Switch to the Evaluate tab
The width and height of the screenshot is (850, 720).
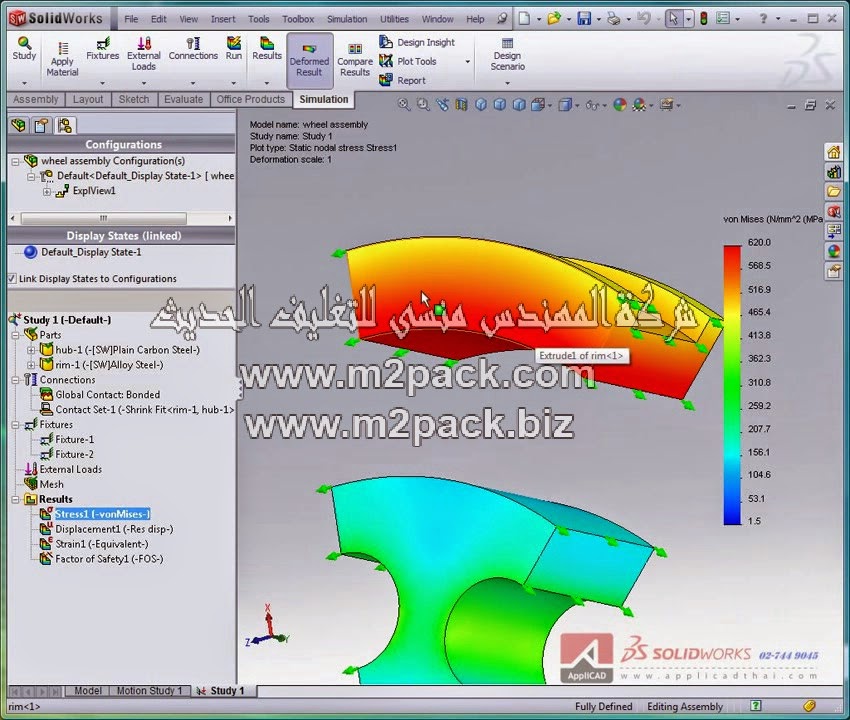coord(183,99)
